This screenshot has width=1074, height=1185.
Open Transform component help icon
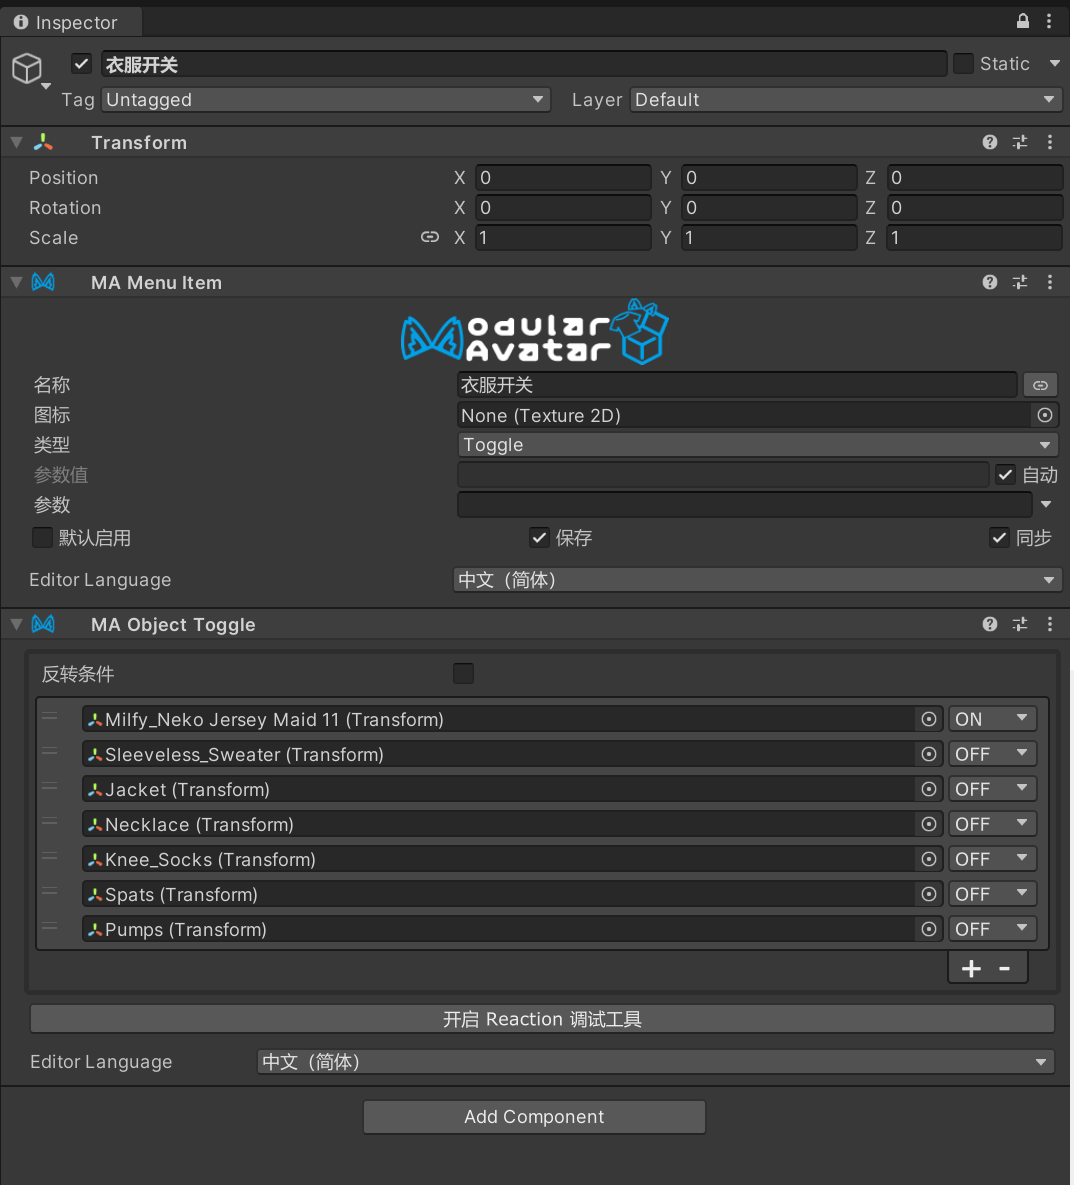point(990,142)
